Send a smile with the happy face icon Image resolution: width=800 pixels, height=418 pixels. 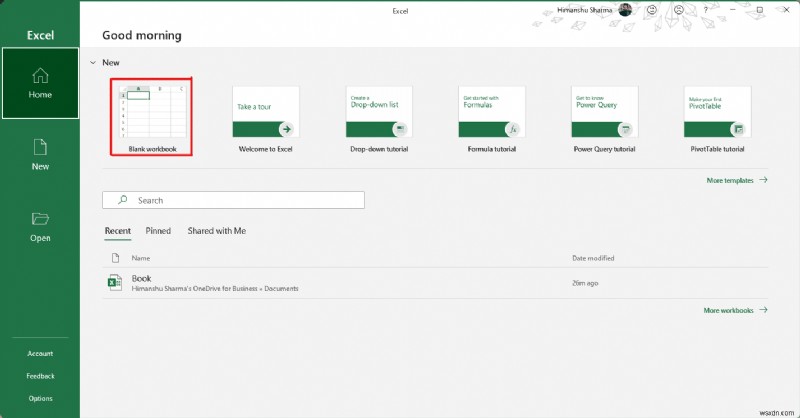[x=652, y=10]
